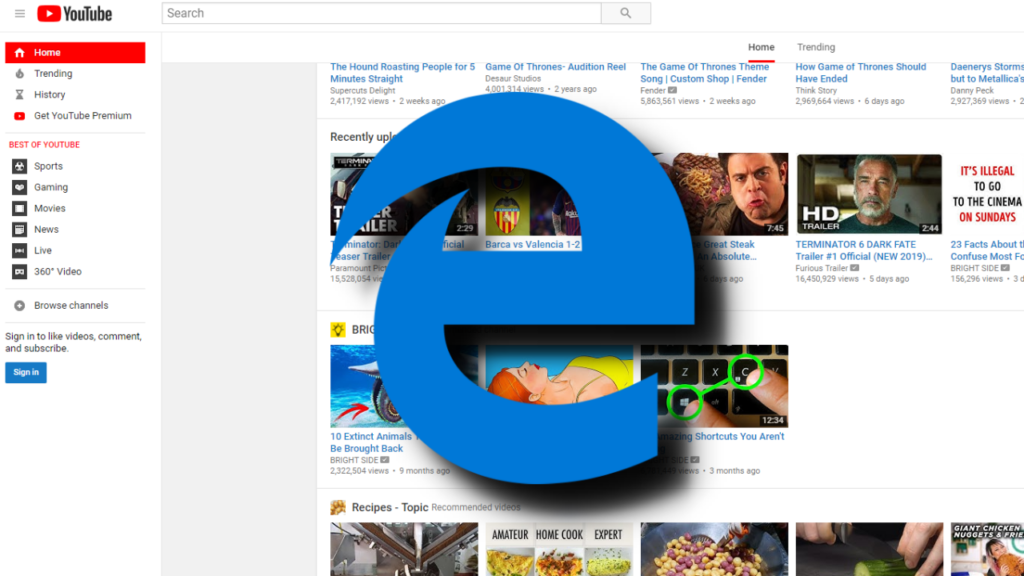
Task: Select Get YouTube Premium
Action: pos(75,116)
